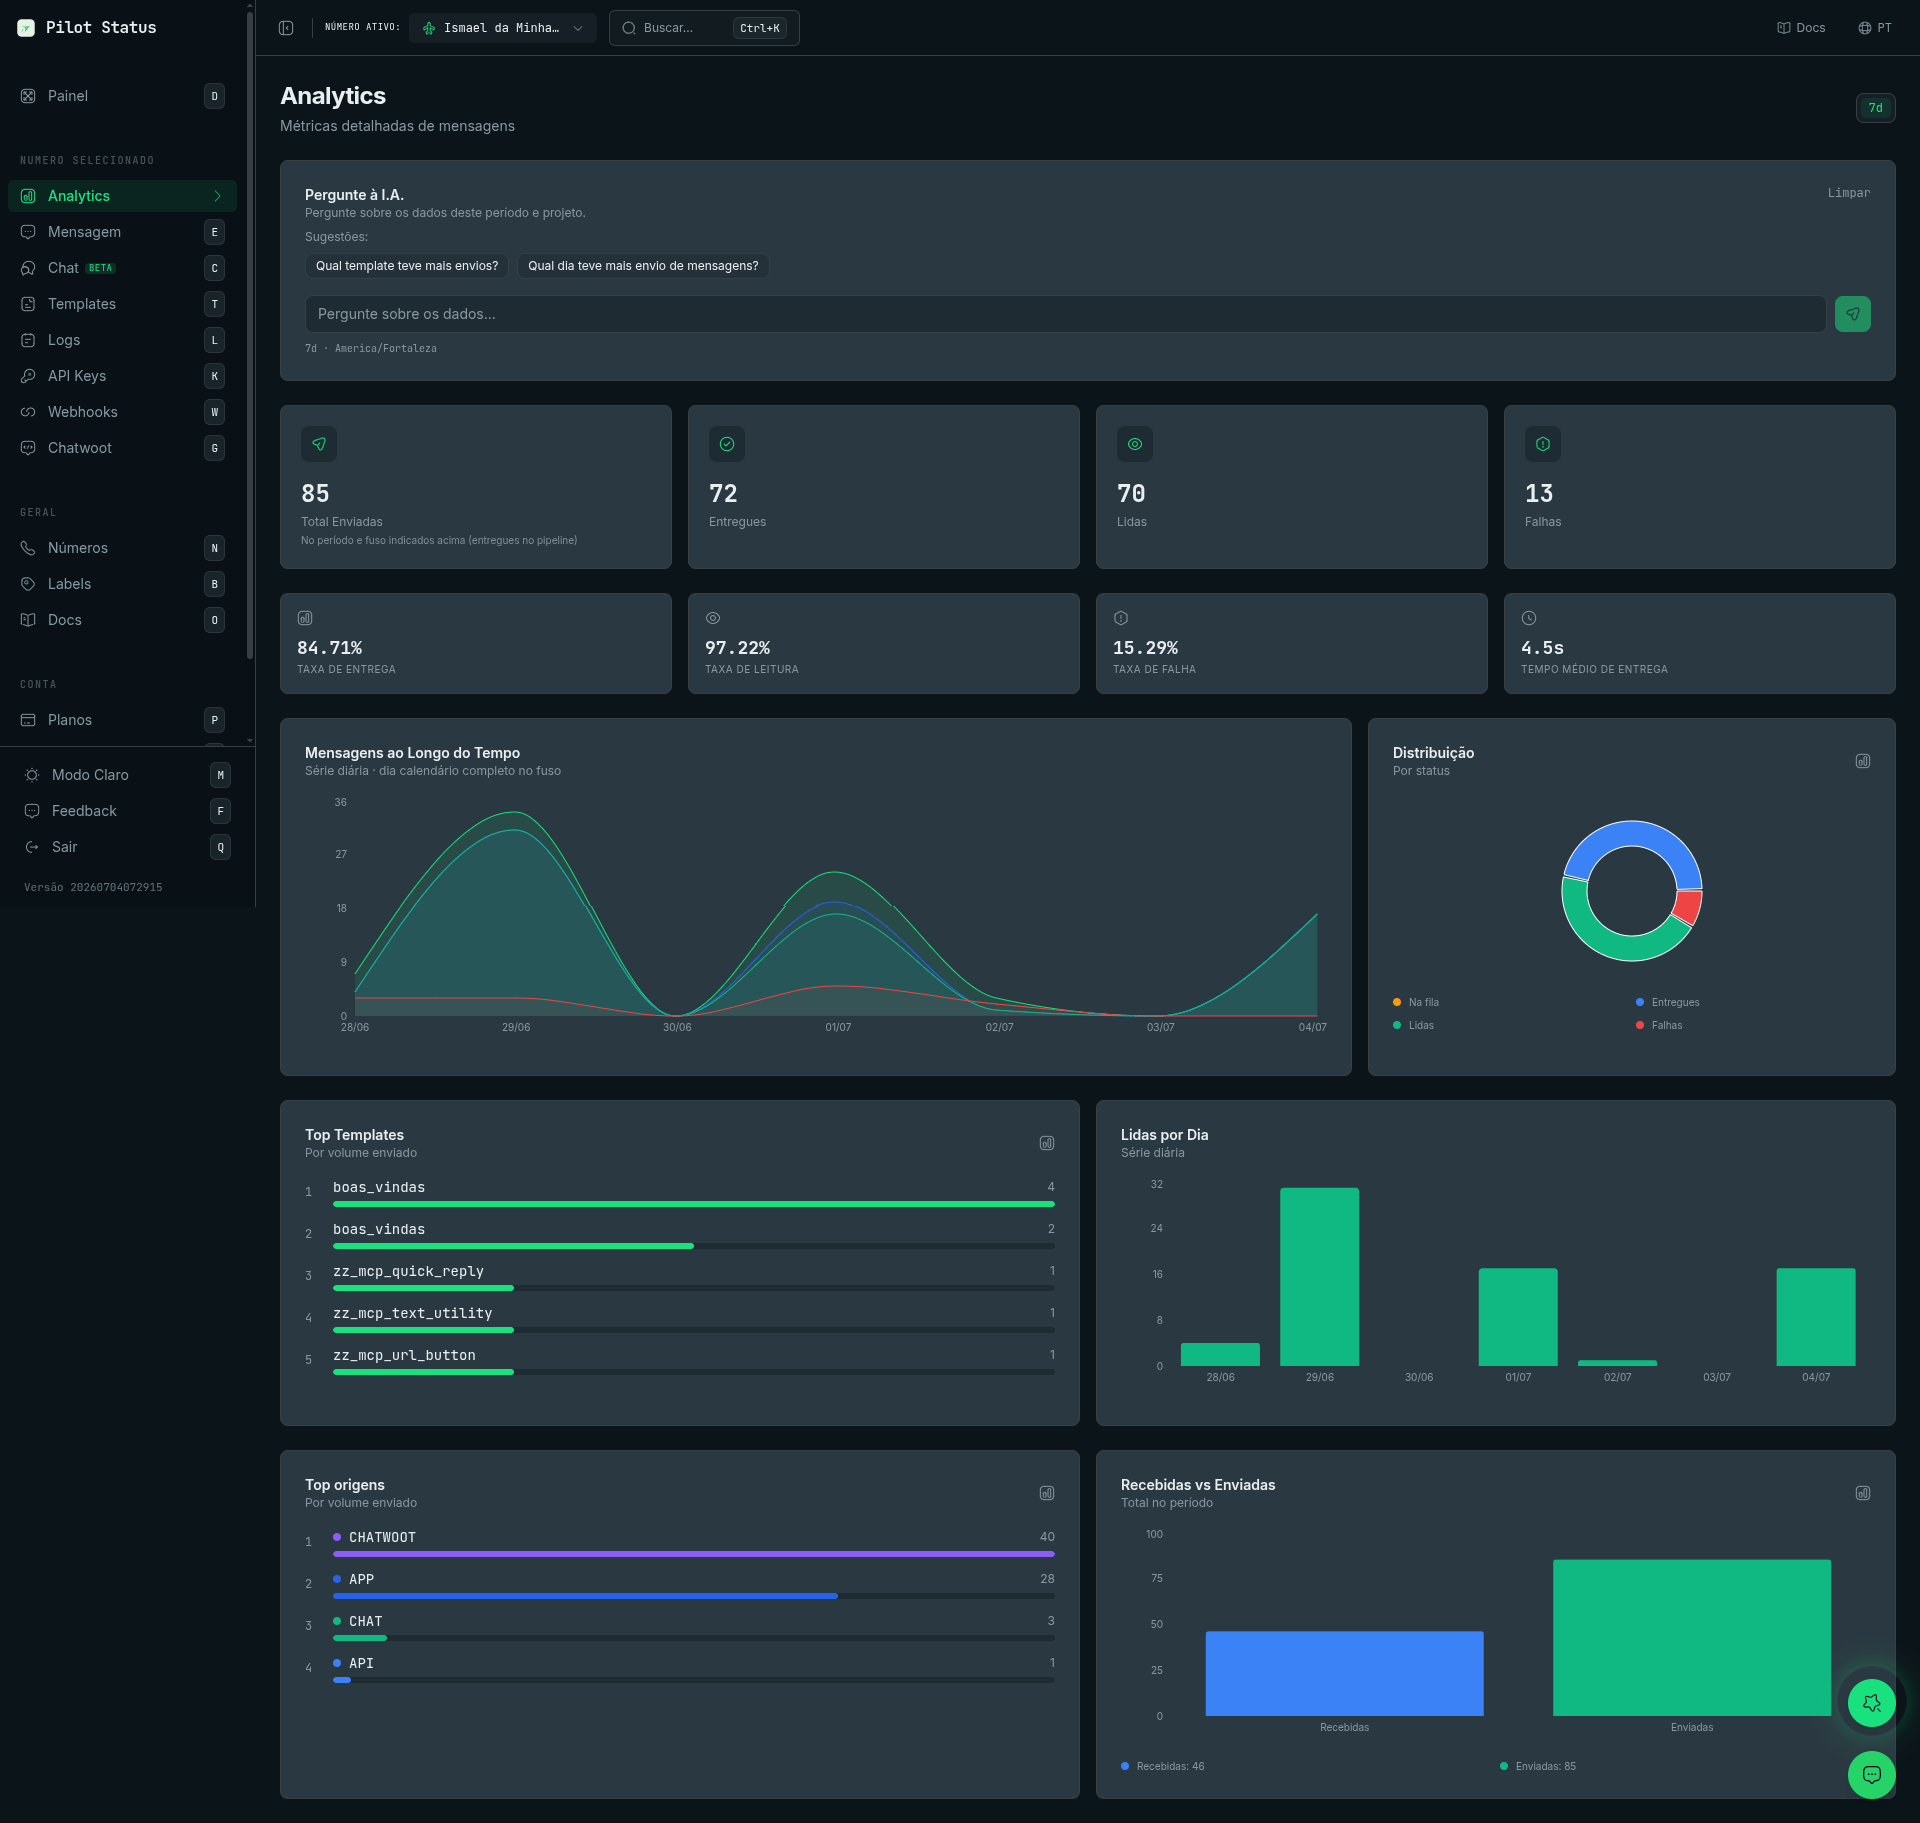The height and width of the screenshot is (1823, 1920).
Task: Click the eye icon in the Lidas card
Action: (1135, 444)
